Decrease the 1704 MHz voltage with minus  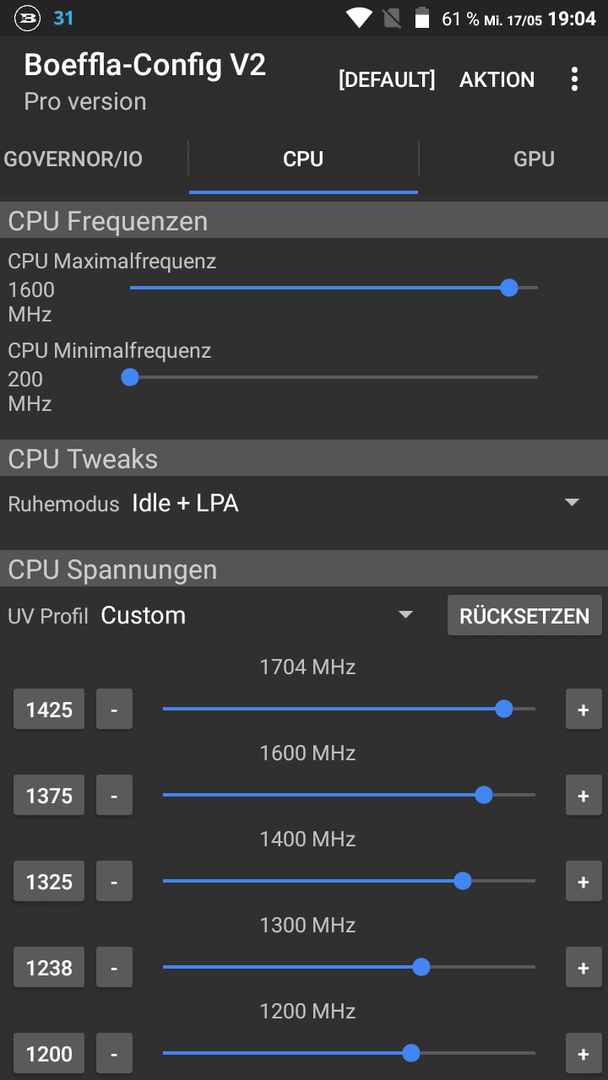coord(114,709)
